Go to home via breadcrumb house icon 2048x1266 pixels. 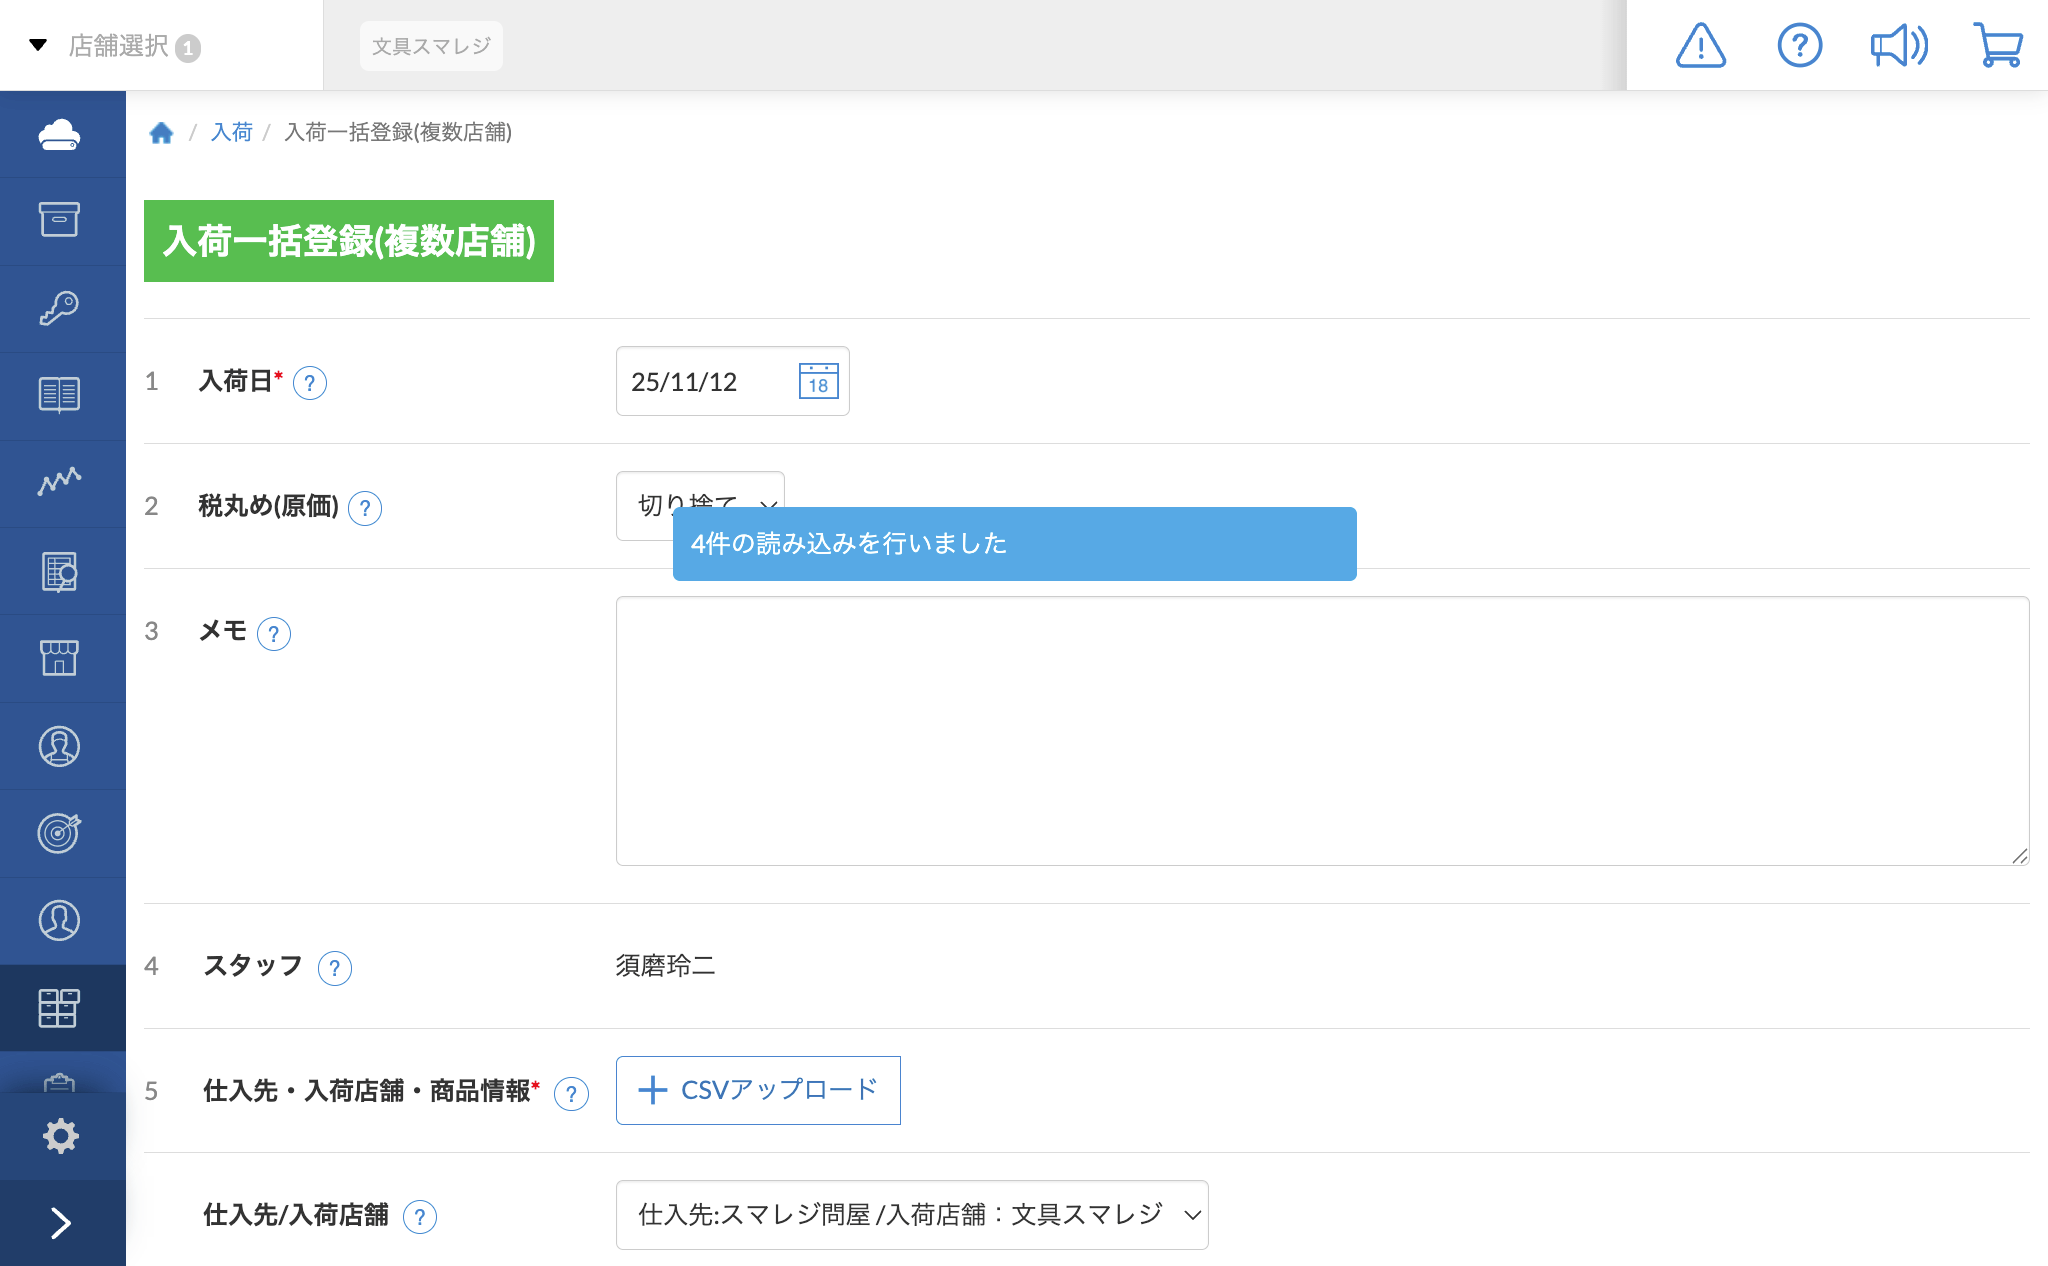coord(161,132)
